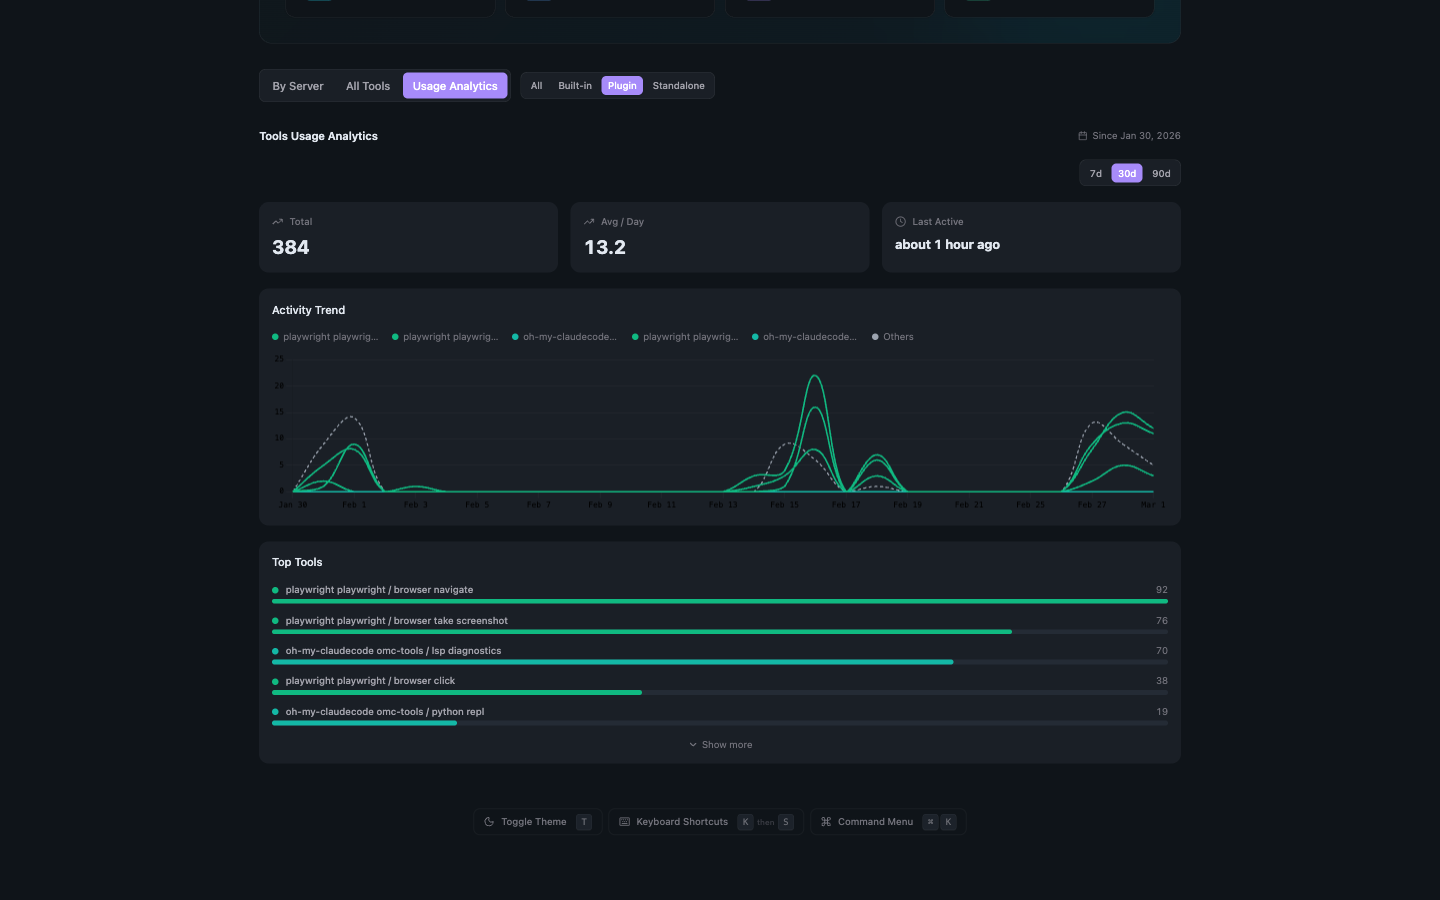The height and width of the screenshot is (900, 1440).
Task: Click the Command (⌘) icon beside Command Menu
Action: pyautogui.click(x=826, y=821)
